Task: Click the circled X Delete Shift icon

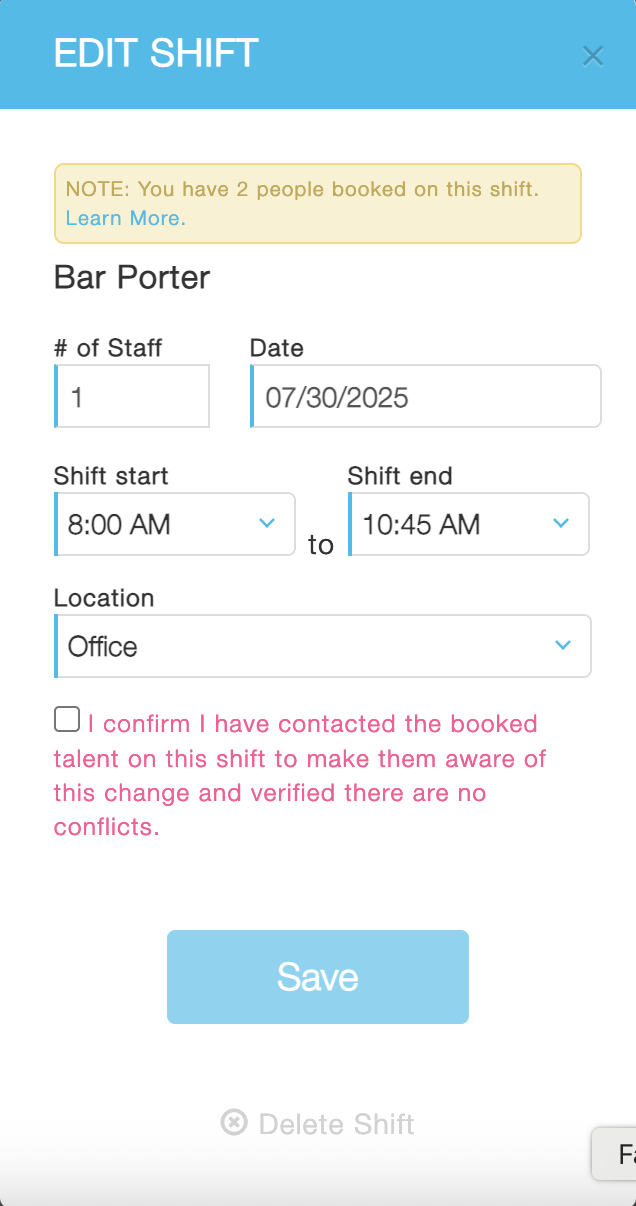Action: click(x=233, y=1123)
